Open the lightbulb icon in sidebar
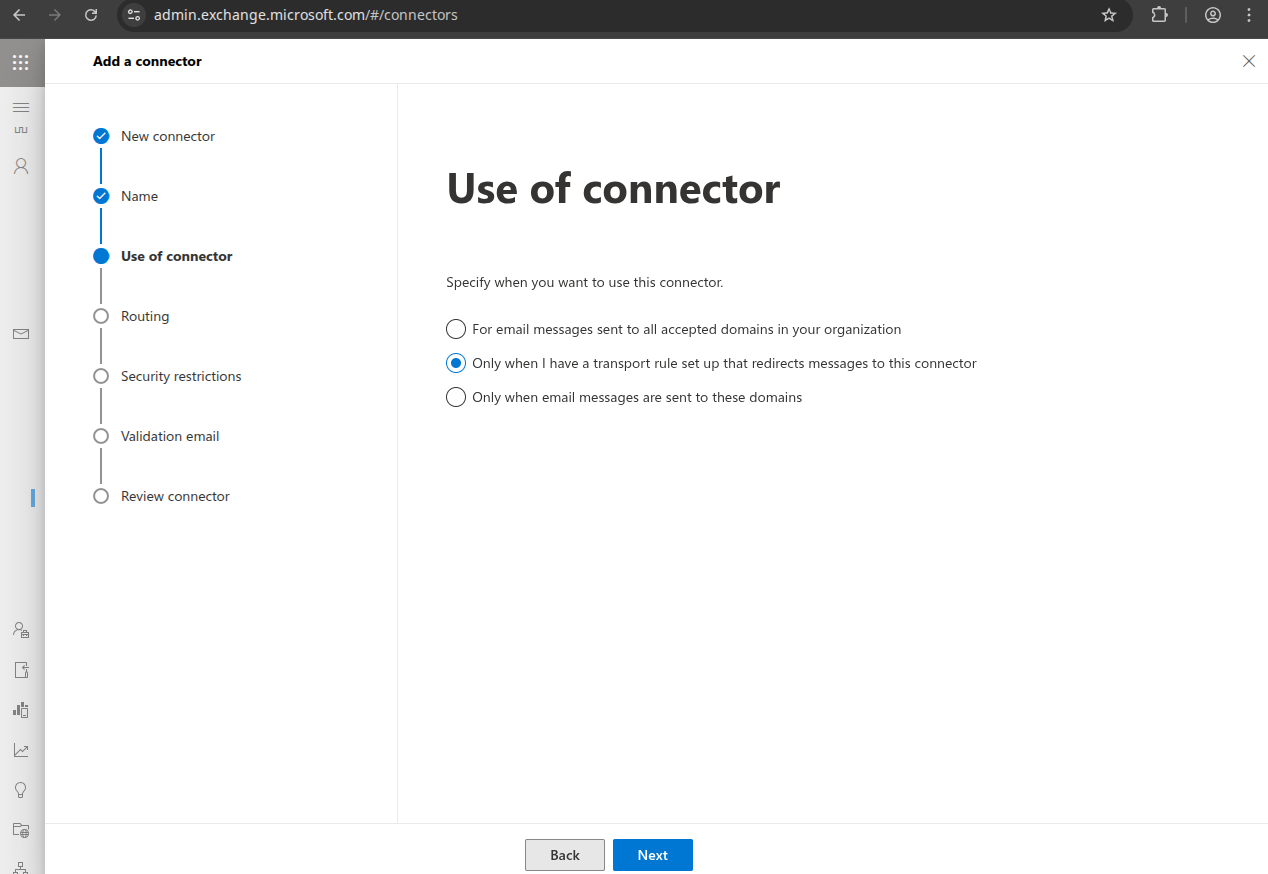Screen dimensions: 1268x874 [21, 790]
